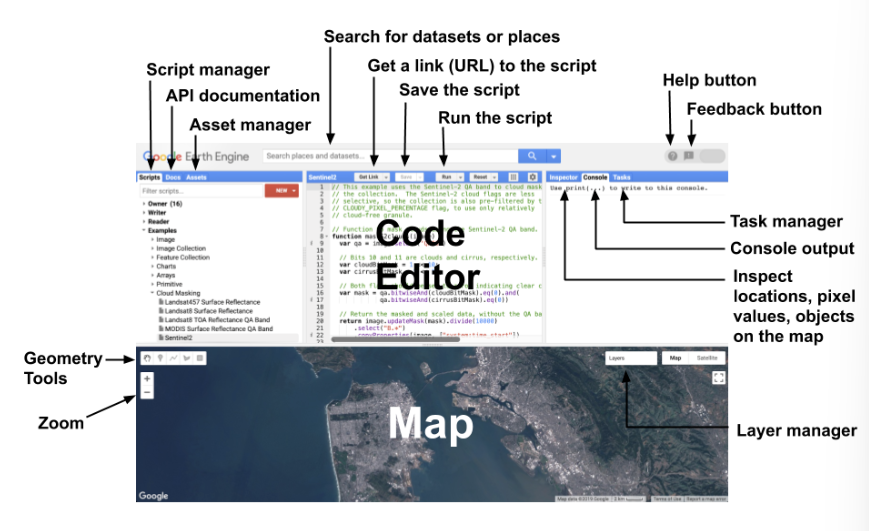The width and height of the screenshot is (869, 531).
Task: Click the fold arrow at code line 8
Action: (x=326, y=237)
